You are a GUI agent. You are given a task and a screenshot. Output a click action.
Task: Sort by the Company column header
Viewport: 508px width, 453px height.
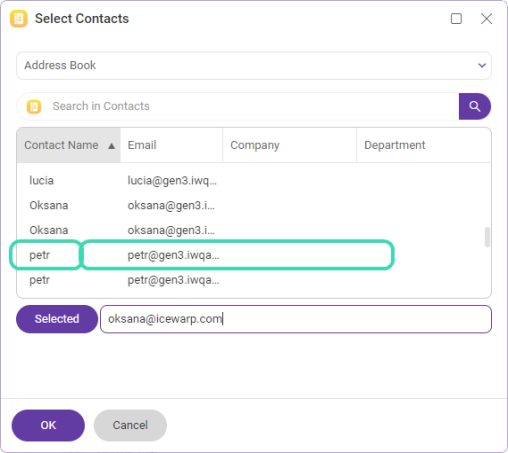(x=289, y=145)
